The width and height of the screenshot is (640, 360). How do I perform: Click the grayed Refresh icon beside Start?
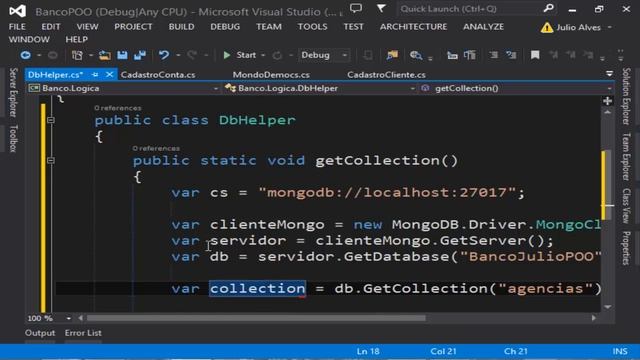(x=277, y=55)
